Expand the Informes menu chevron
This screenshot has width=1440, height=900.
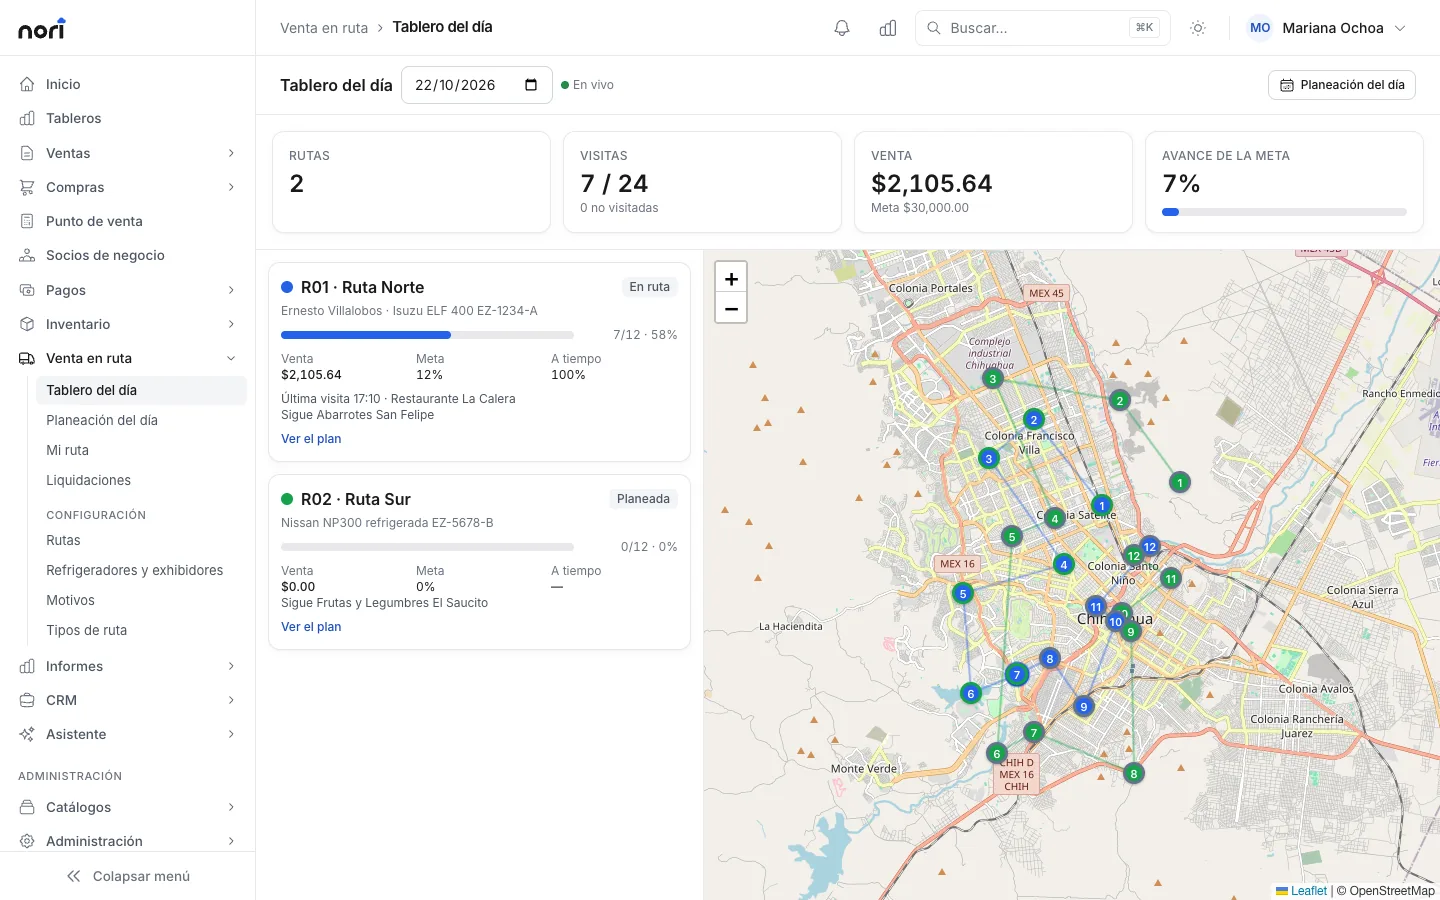[231, 666]
